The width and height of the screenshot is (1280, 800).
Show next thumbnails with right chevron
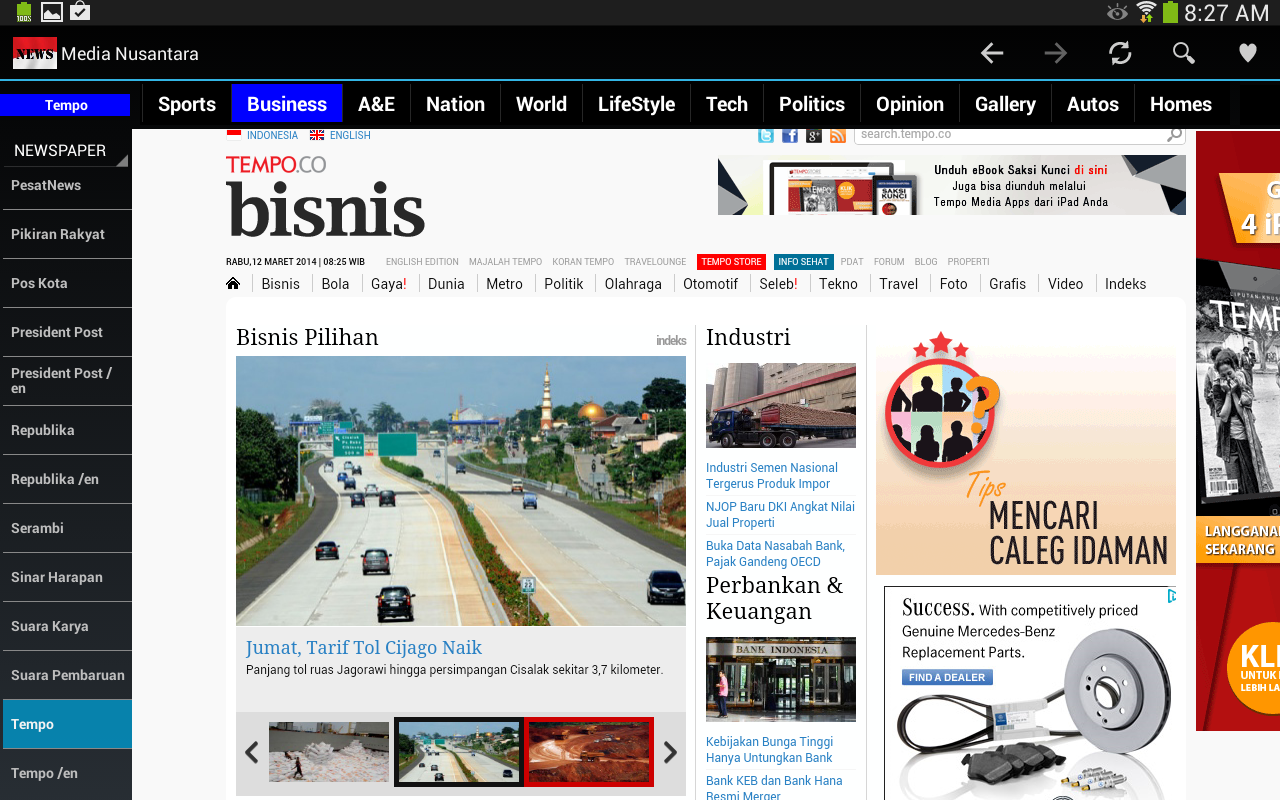pyautogui.click(x=671, y=752)
